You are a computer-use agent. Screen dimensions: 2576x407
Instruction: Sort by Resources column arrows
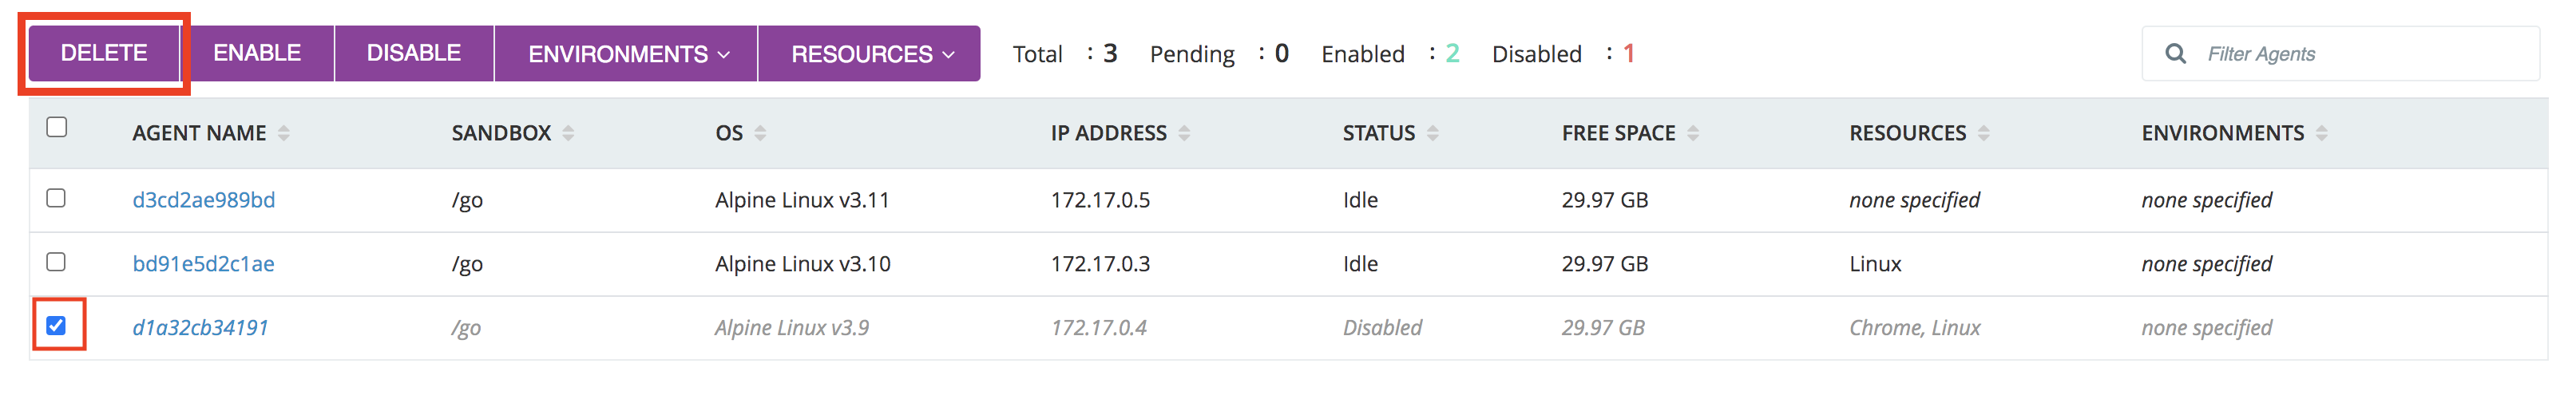click(1983, 133)
